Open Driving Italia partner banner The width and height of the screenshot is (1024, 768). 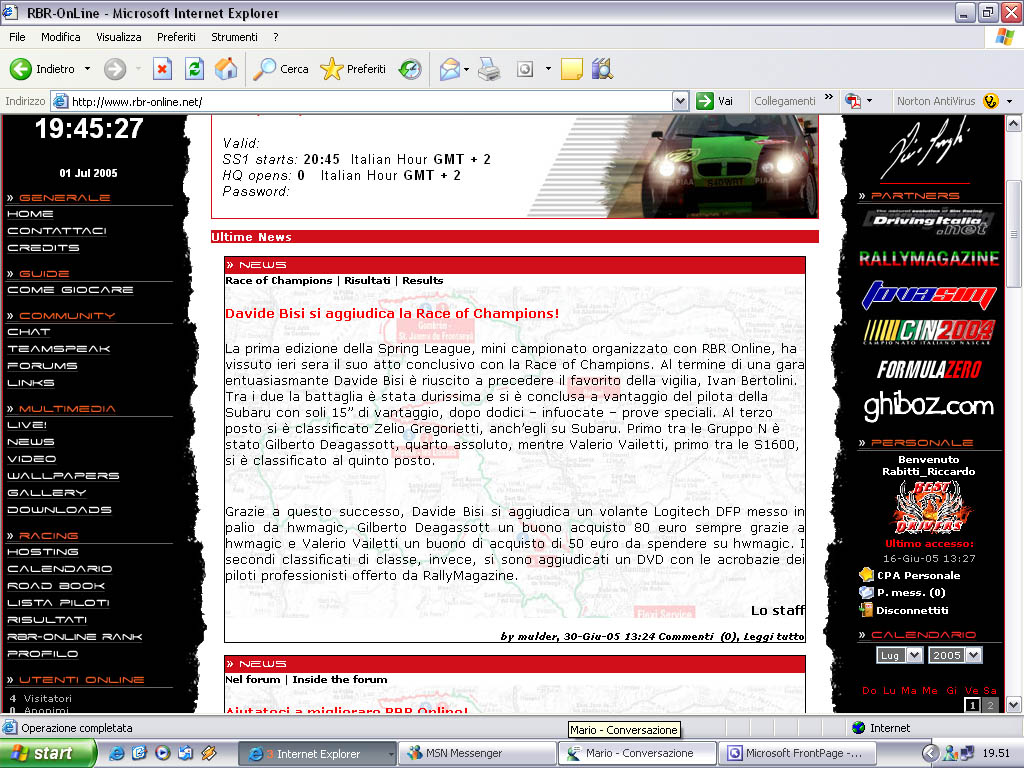(929, 222)
